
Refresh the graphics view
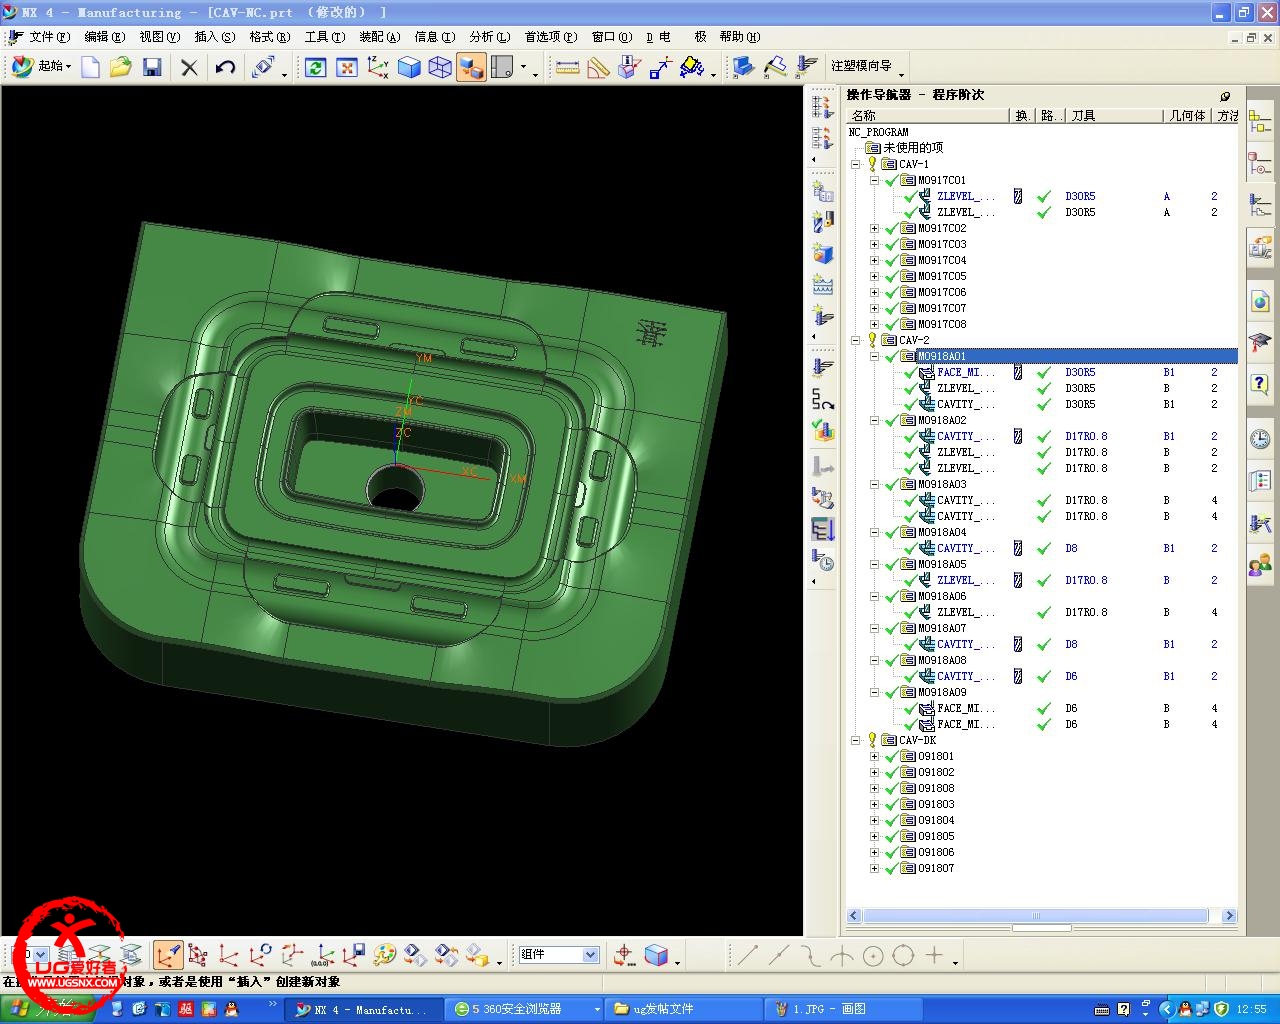point(316,67)
